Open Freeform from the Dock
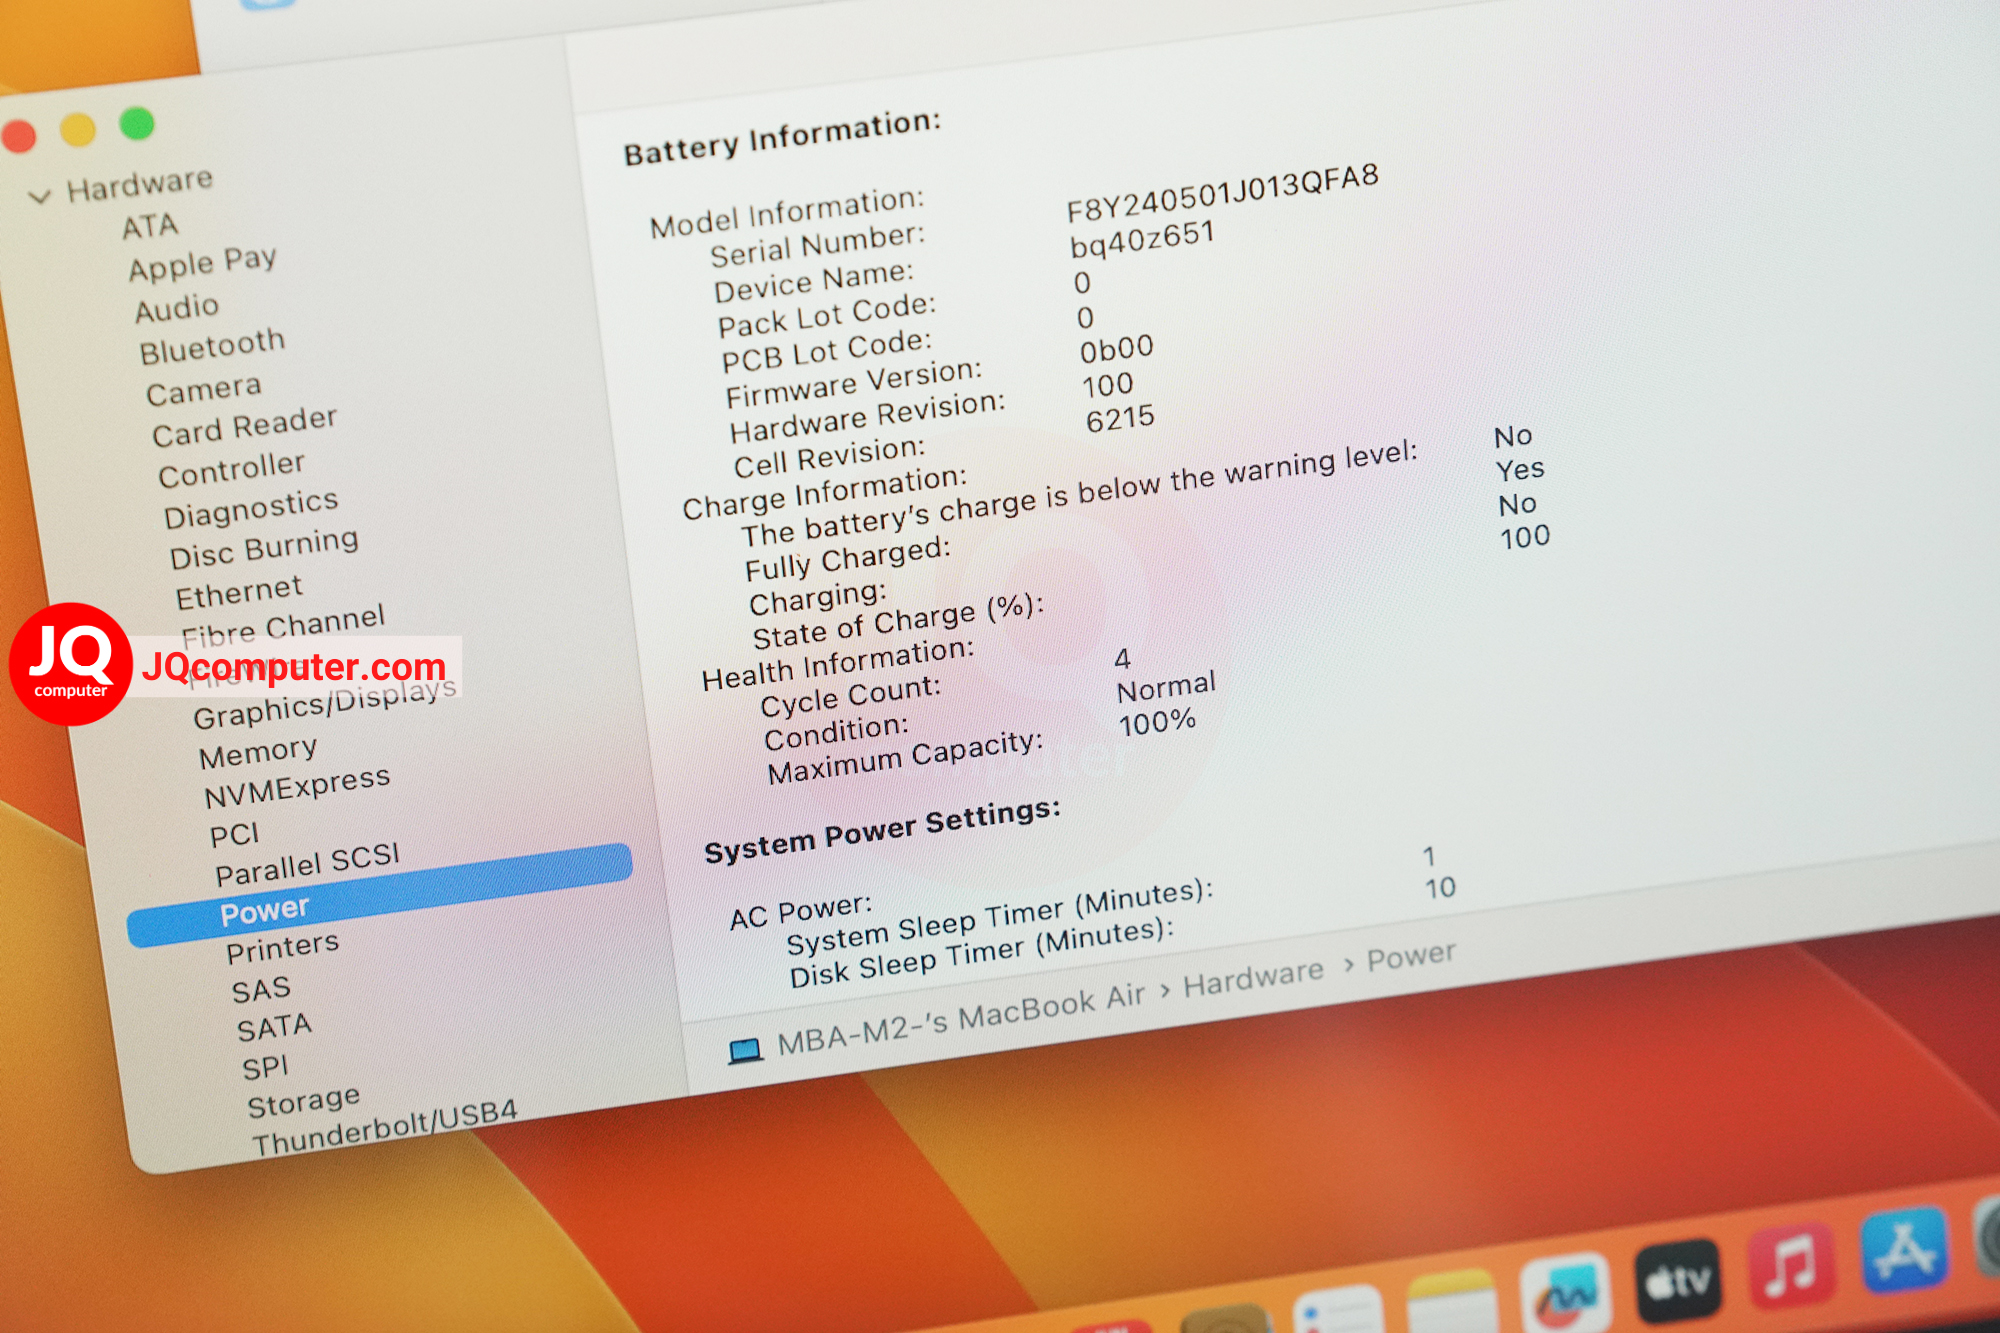 tap(1566, 1293)
